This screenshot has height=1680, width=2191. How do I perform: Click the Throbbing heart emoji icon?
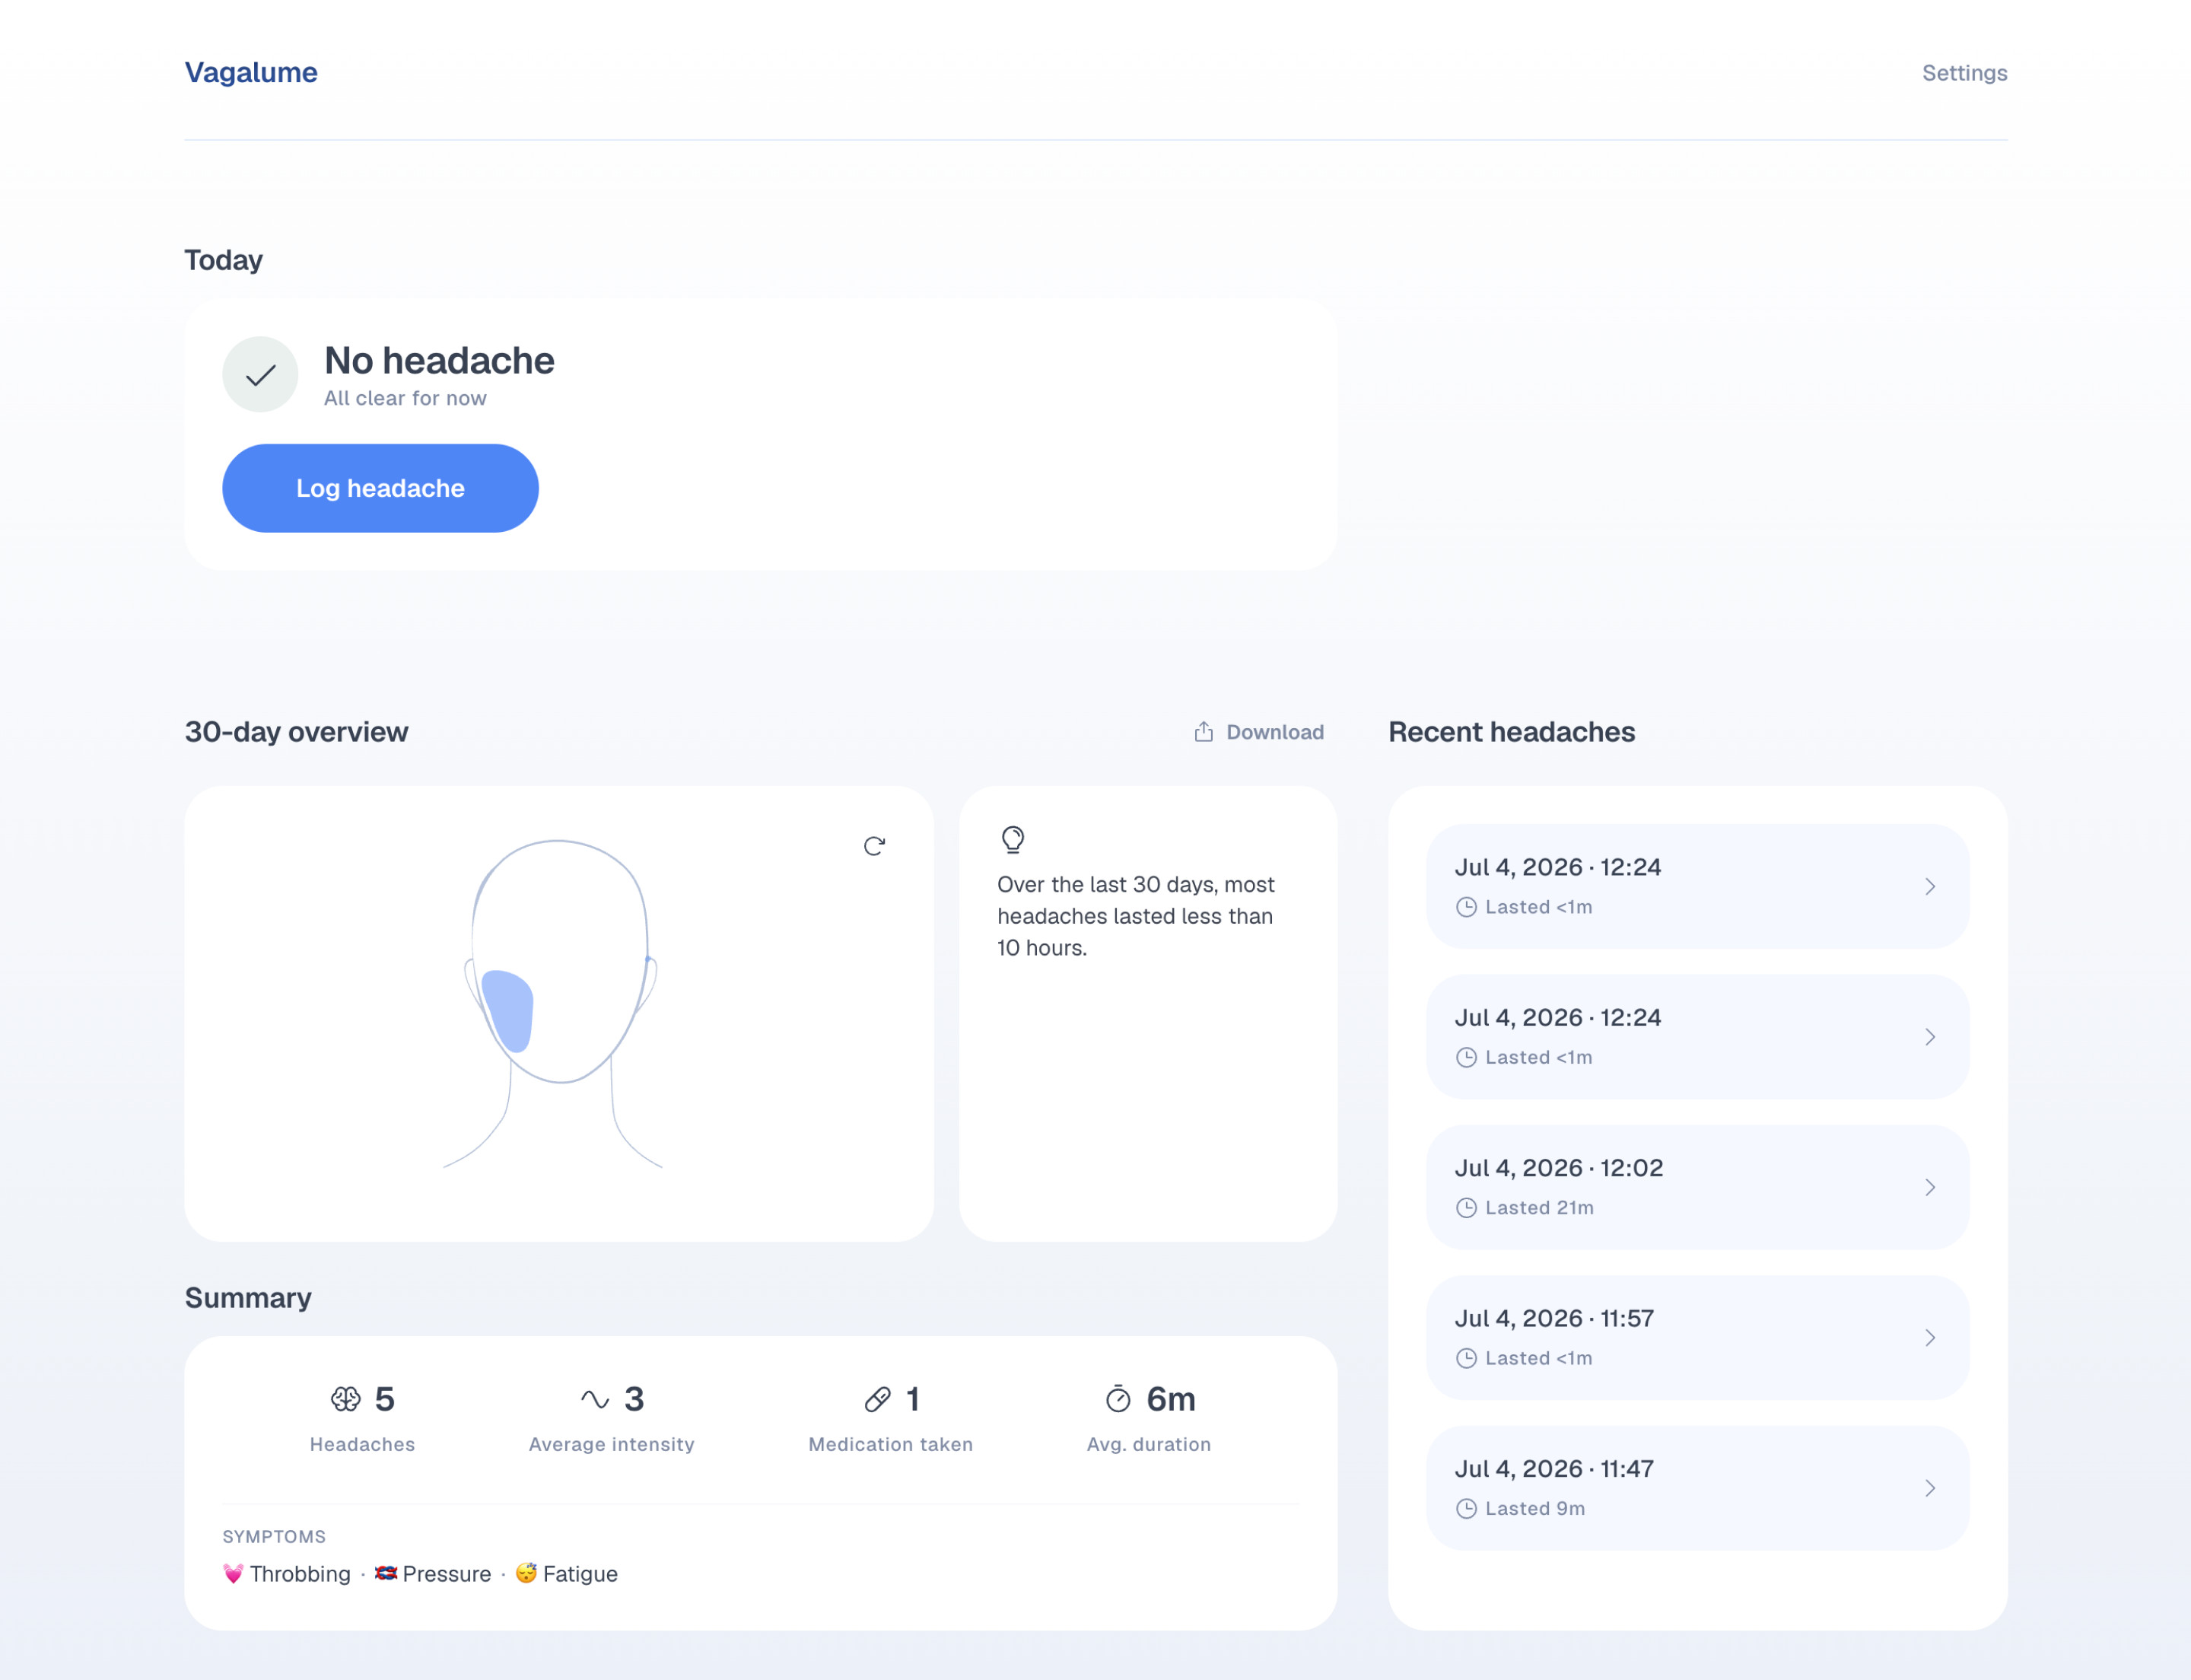233,1574
